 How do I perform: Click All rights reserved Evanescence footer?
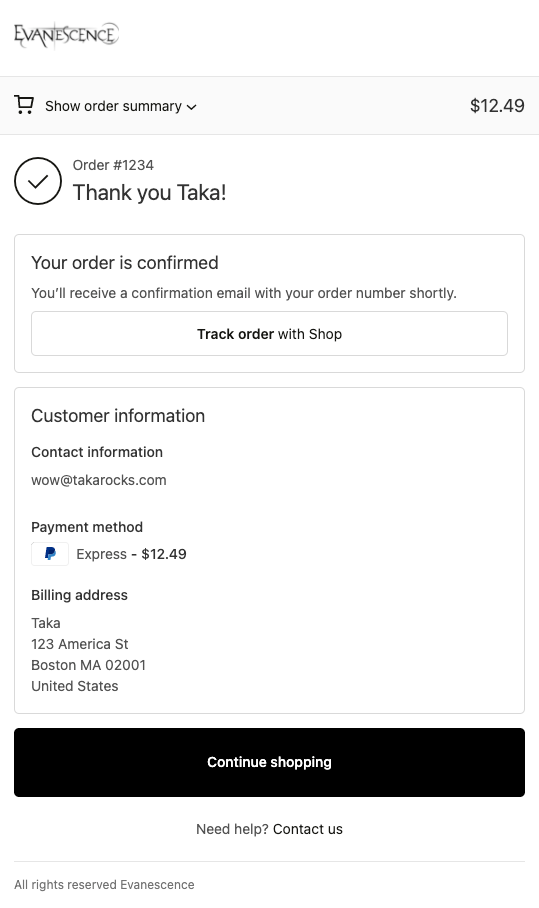[104, 885]
